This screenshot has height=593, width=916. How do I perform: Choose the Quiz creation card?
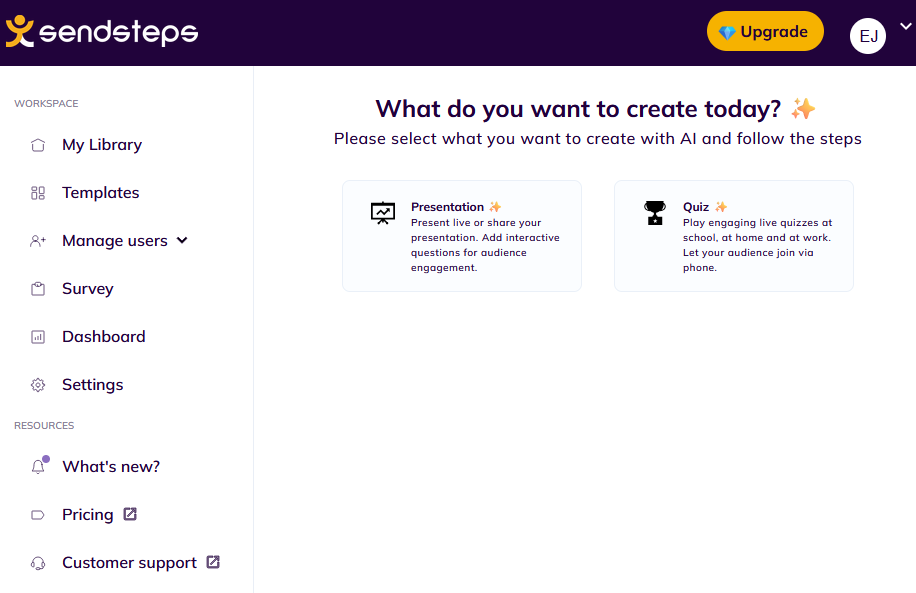point(733,236)
